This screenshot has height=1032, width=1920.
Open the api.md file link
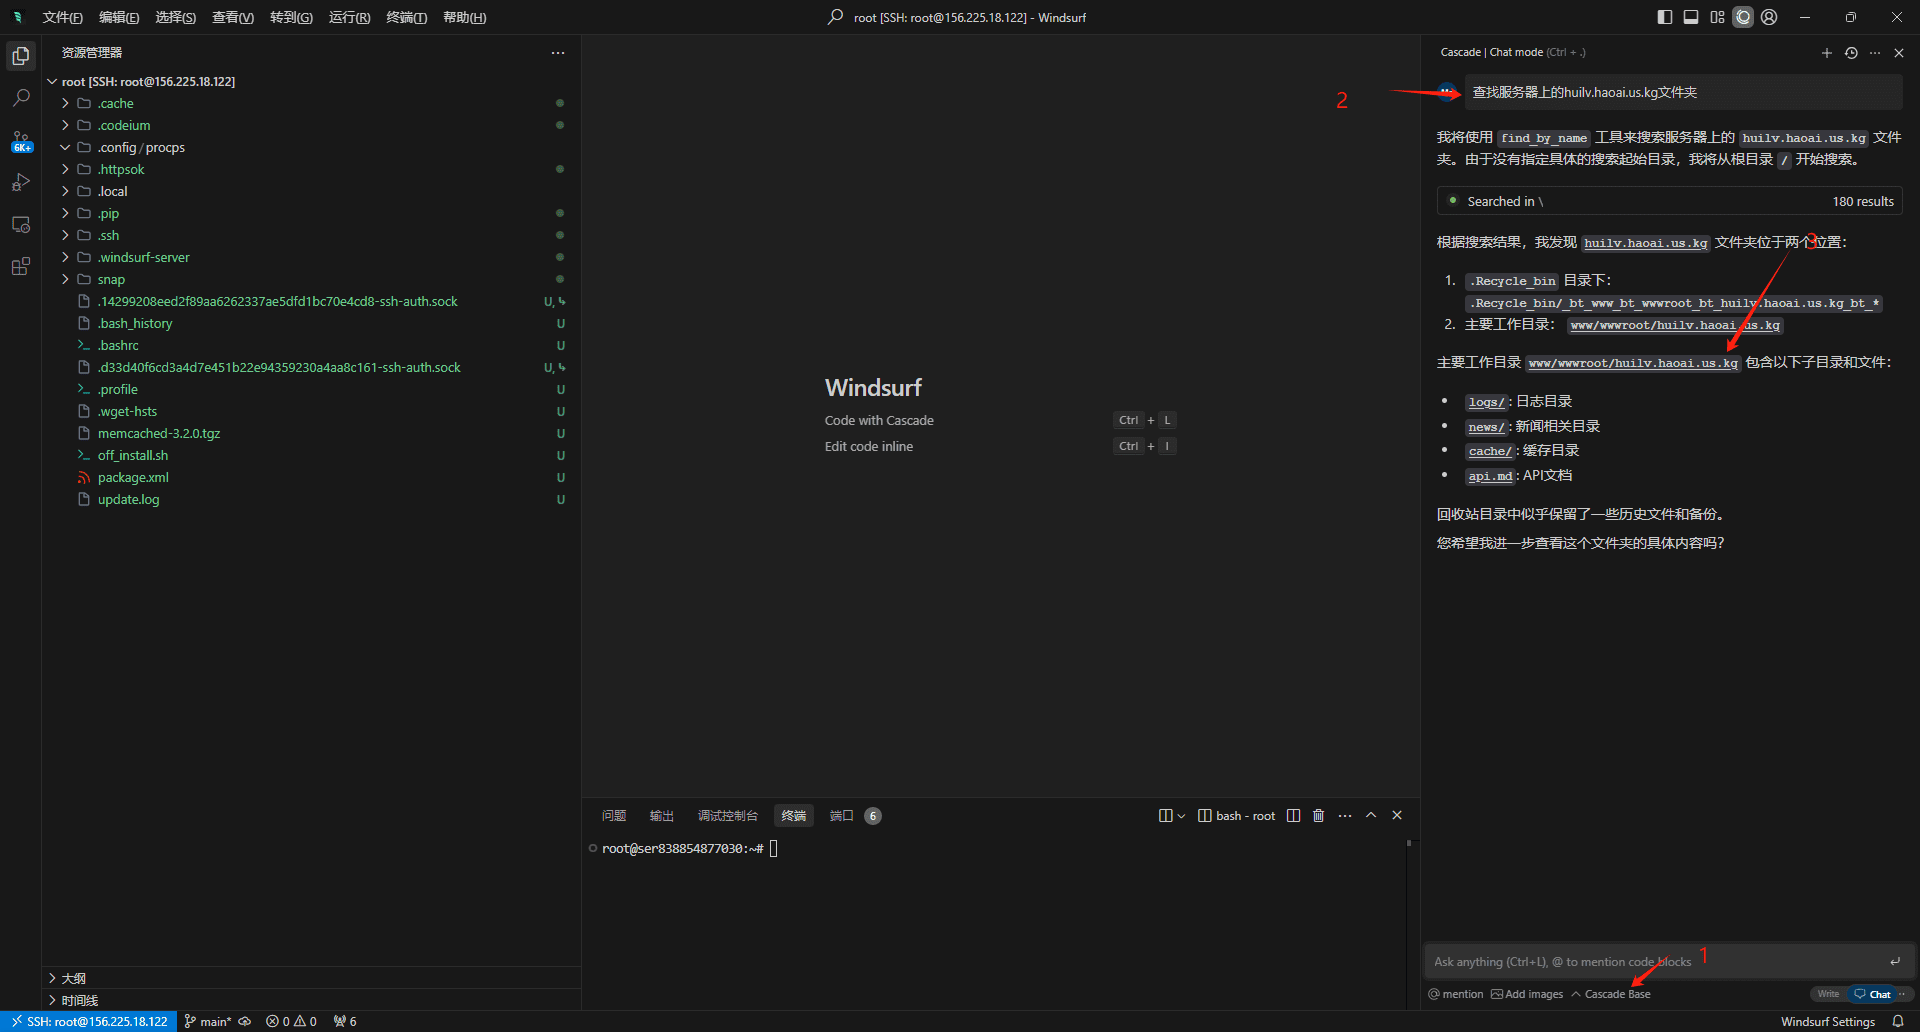[1490, 476]
